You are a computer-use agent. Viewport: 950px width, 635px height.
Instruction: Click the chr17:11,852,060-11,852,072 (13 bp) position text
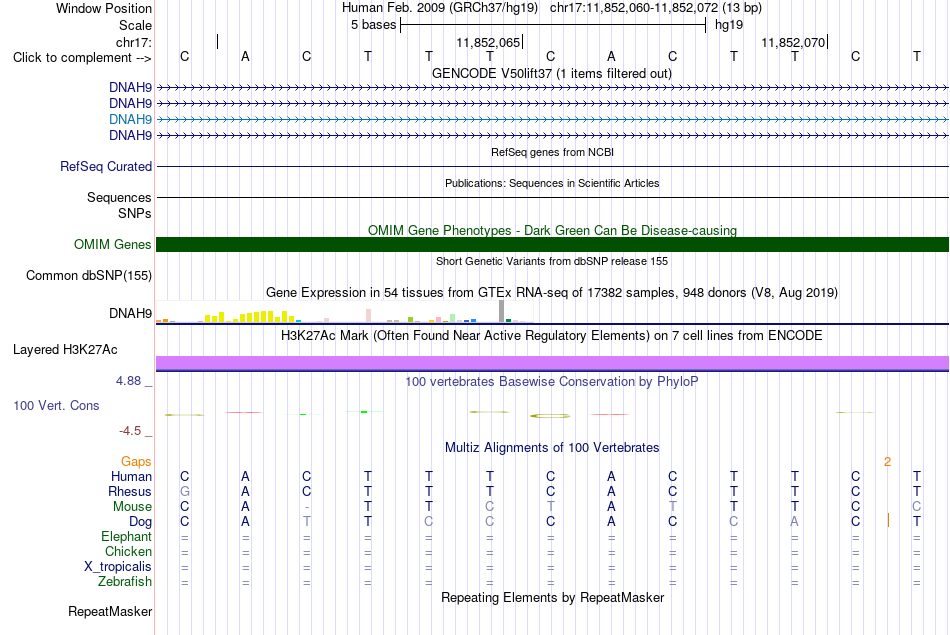coord(656,8)
